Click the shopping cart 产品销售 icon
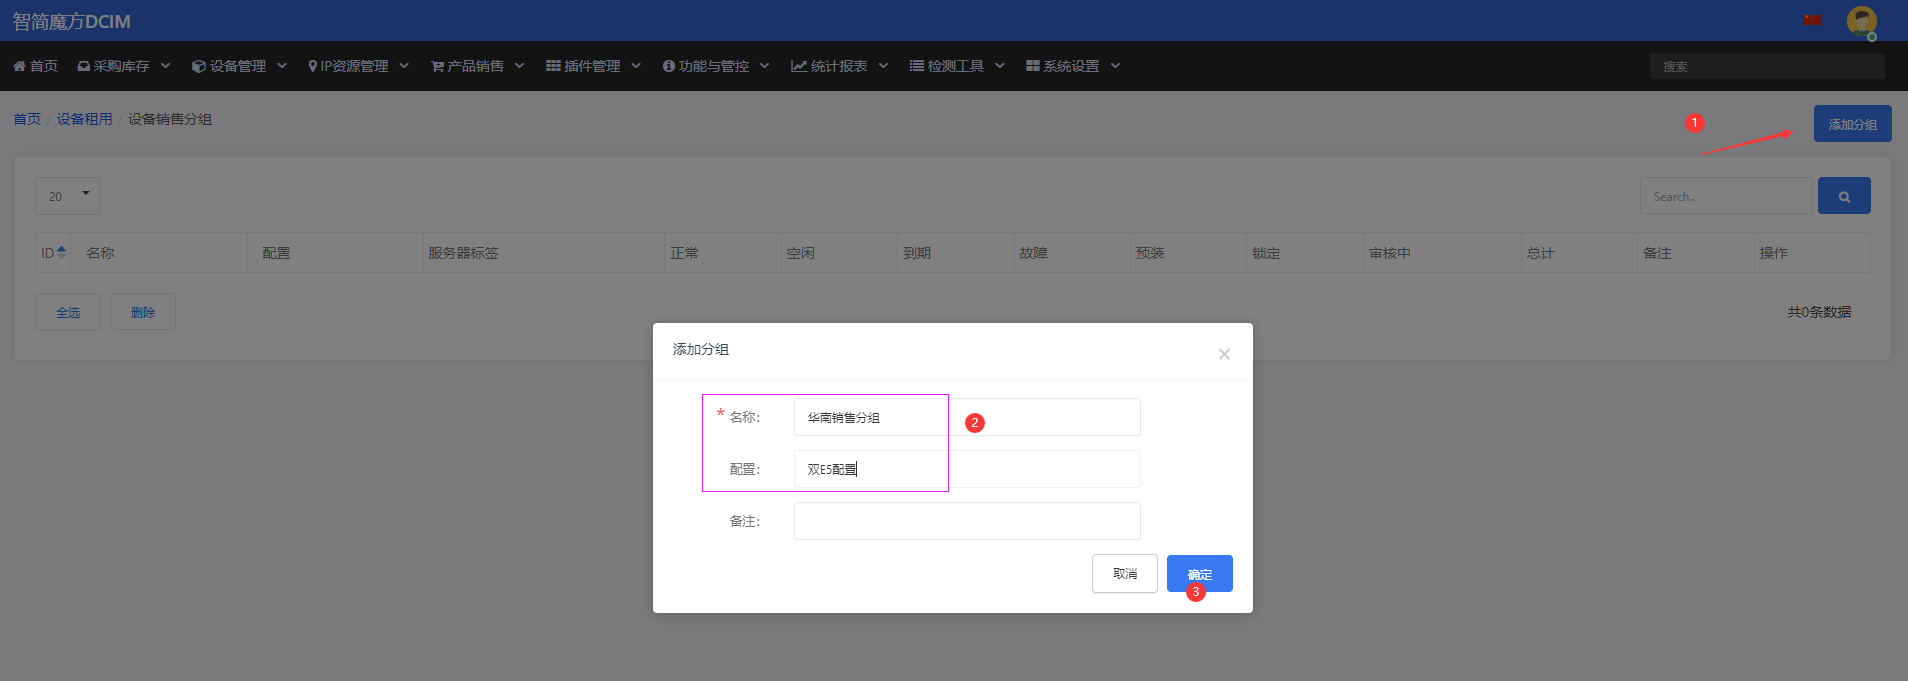Image resolution: width=1908 pixels, height=681 pixels. (437, 66)
